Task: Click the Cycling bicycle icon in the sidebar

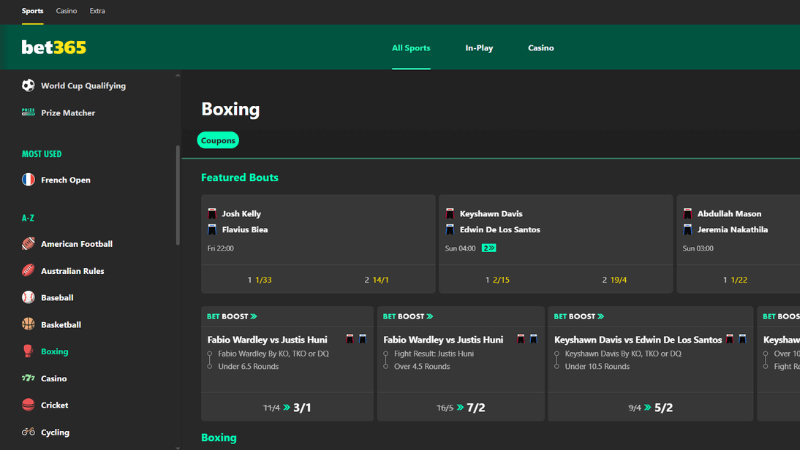Action: click(28, 432)
